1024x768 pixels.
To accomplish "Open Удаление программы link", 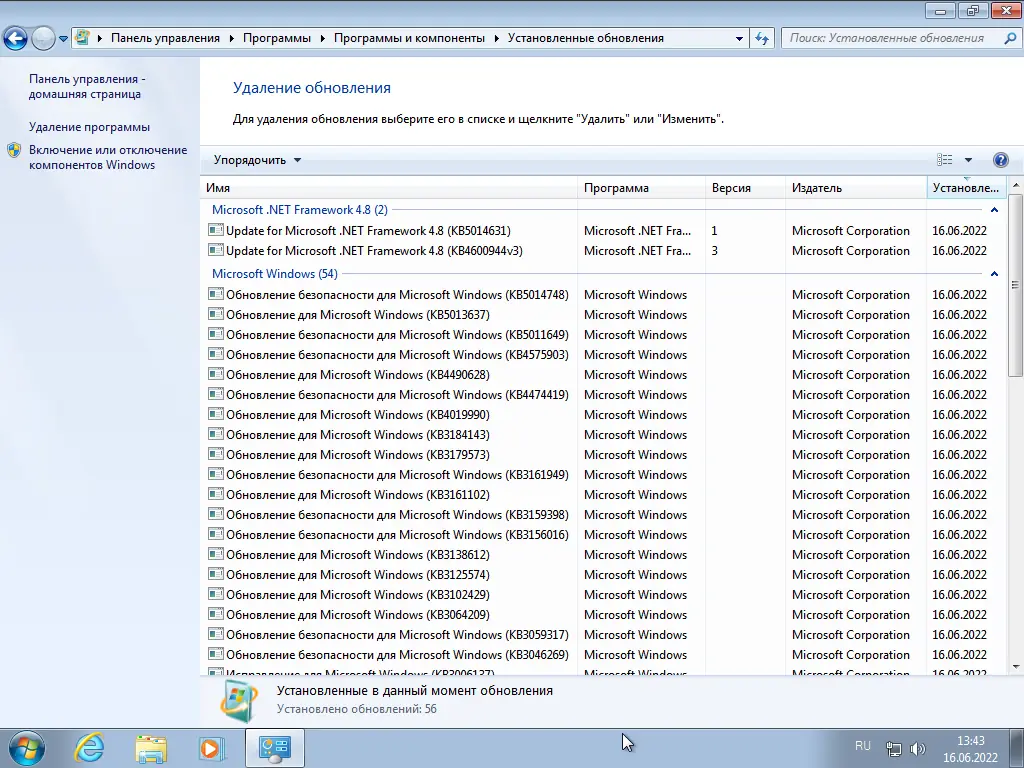I will click(89, 127).
